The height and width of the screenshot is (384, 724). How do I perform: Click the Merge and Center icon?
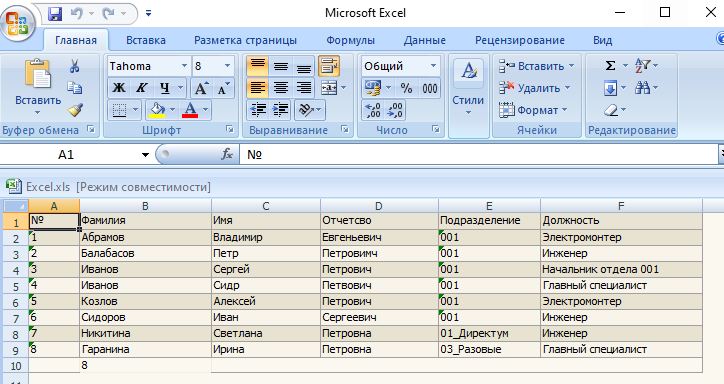(x=329, y=88)
